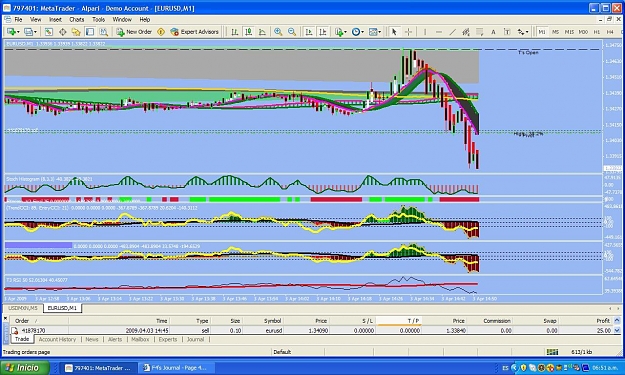Screen dimensions: 625x375
Task: Select the sell order 41878170 row
Action: [312, 330]
